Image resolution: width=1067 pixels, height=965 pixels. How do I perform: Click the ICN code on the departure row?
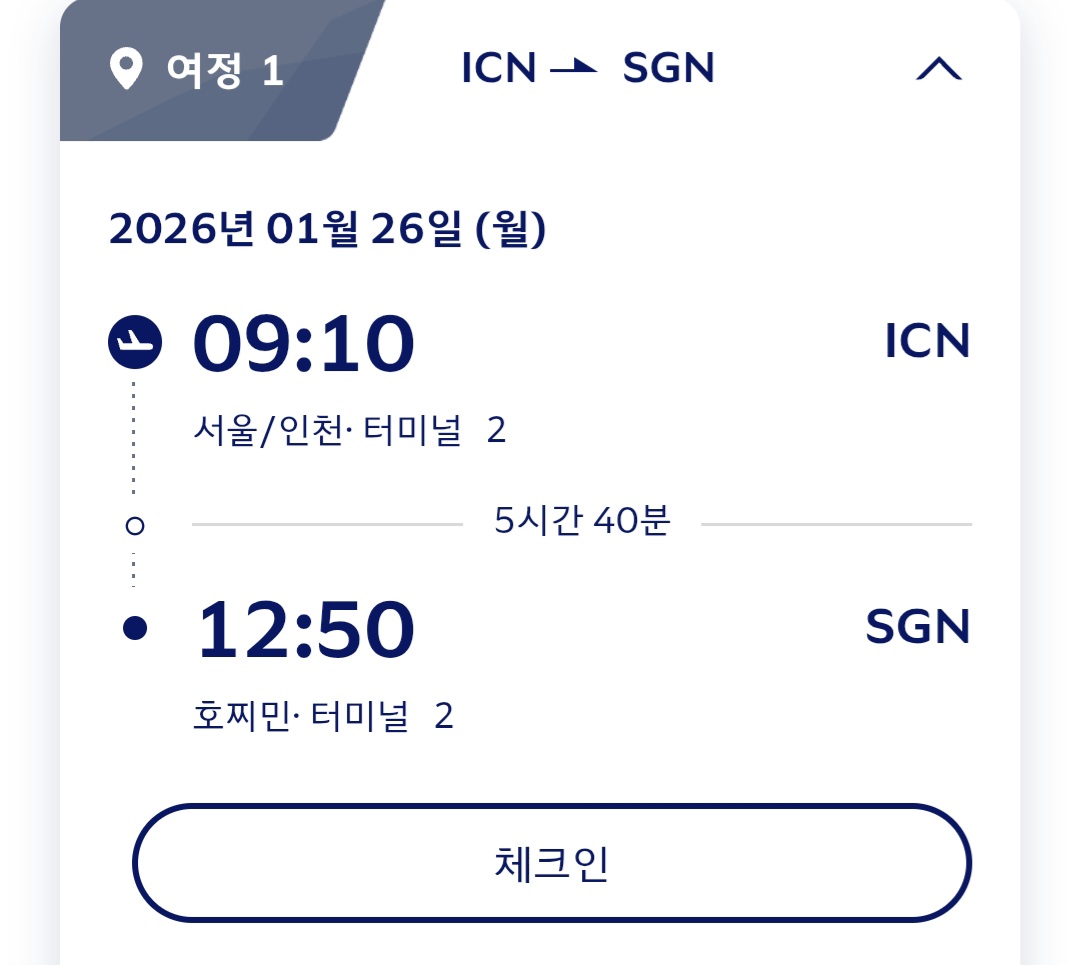tap(927, 342)
